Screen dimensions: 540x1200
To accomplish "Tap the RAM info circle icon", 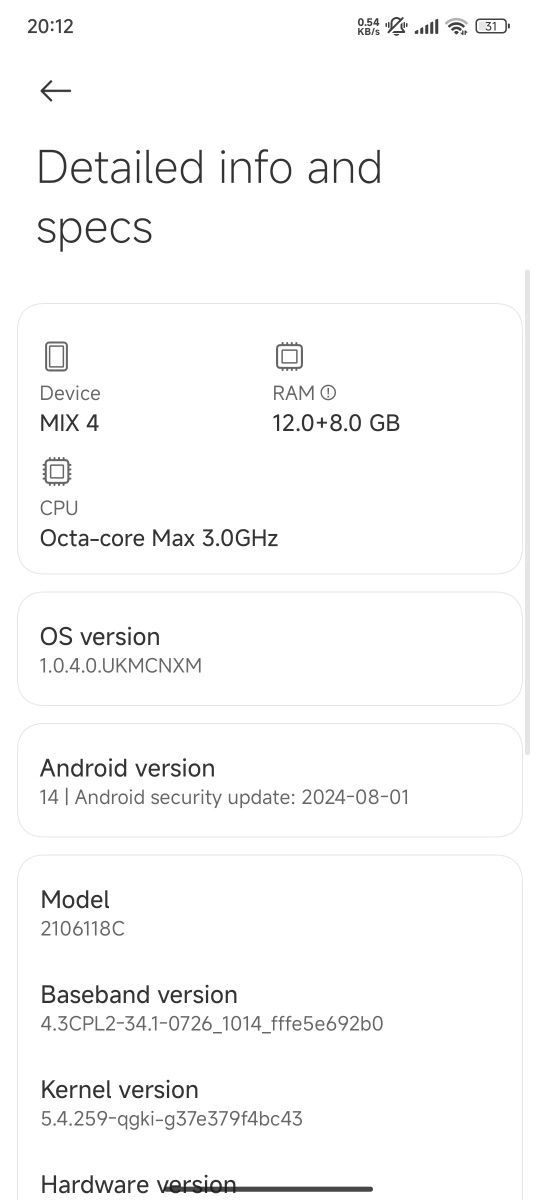I will click(x=328, y=393).
